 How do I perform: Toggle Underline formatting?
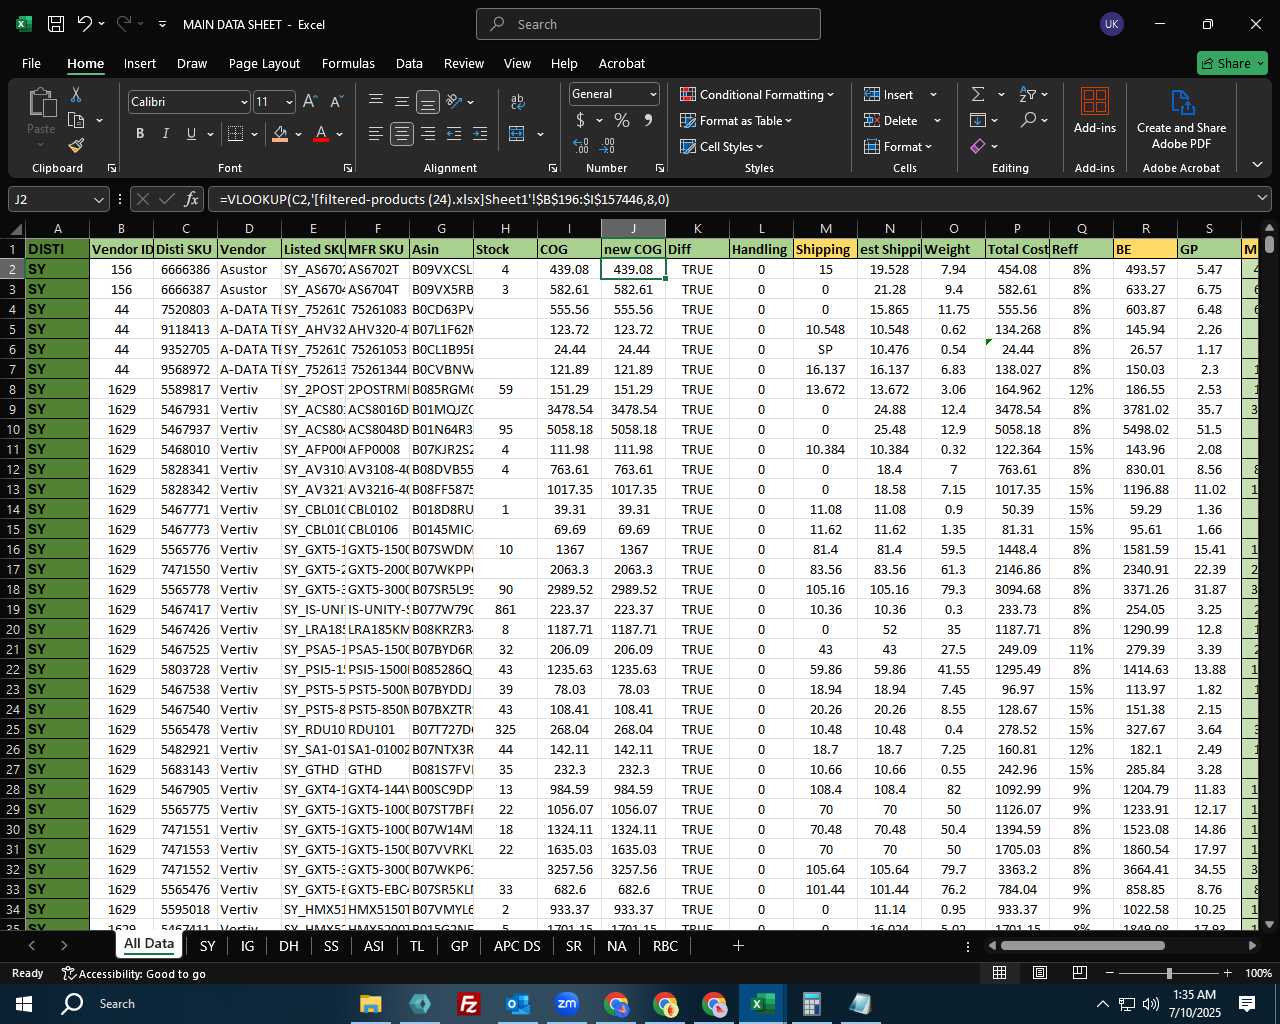pos(190,134)
